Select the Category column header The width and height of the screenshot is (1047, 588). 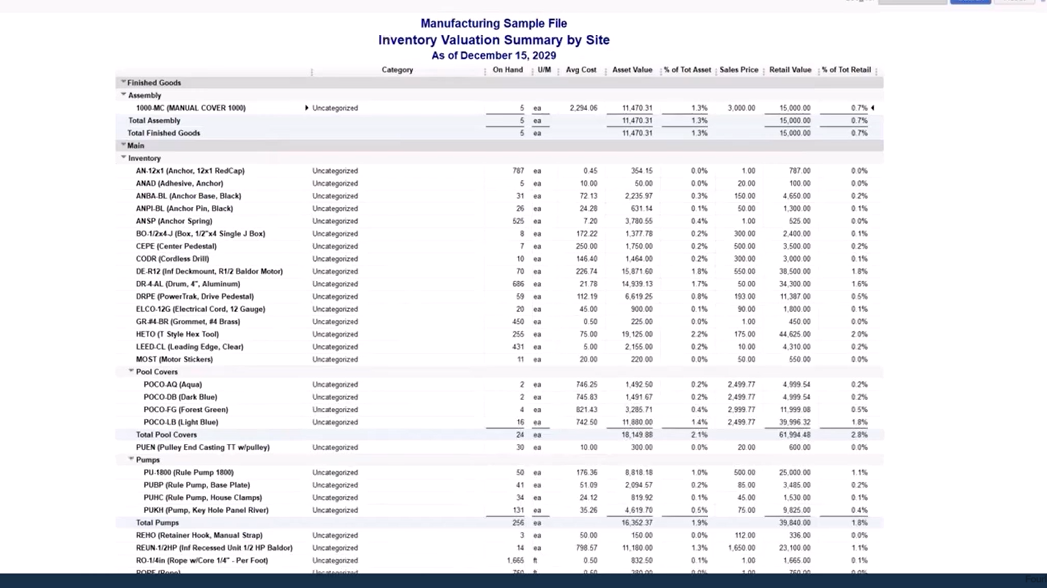point(397,70)
